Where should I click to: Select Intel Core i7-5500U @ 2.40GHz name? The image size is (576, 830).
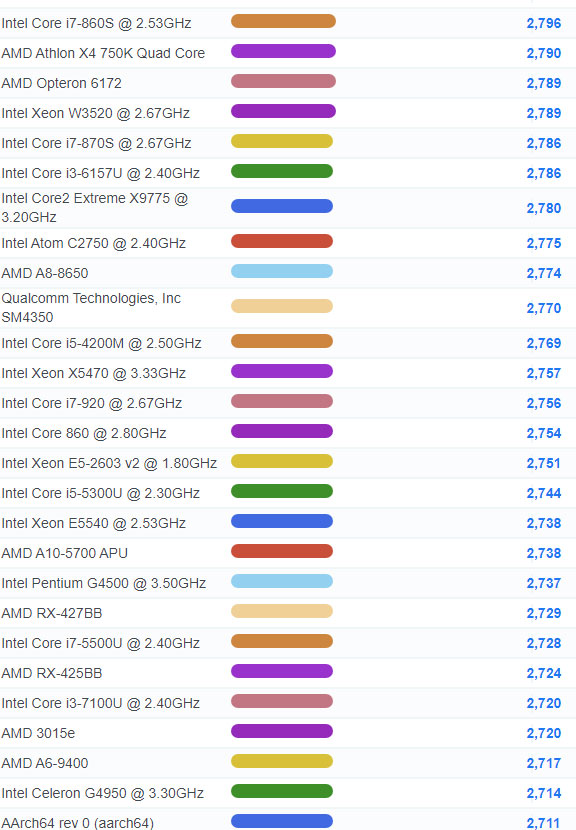pos(101,643)
